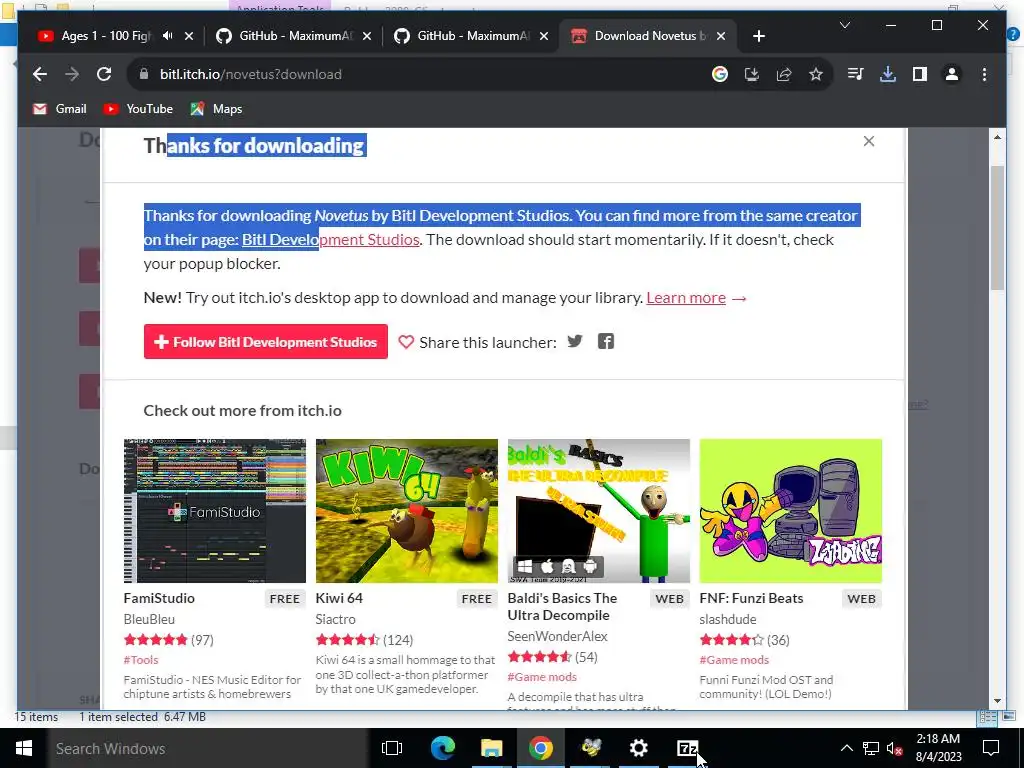Open the network tray icon
This screenshot has width=1024, height=768.
(x=871, y=748)
